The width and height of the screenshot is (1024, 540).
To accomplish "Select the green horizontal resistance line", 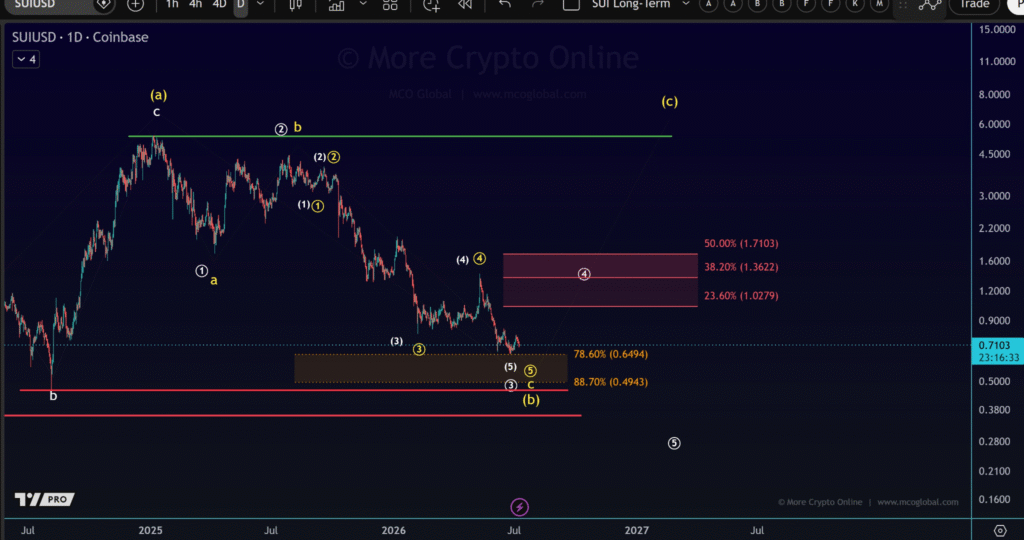I will [x=400, y=136].
